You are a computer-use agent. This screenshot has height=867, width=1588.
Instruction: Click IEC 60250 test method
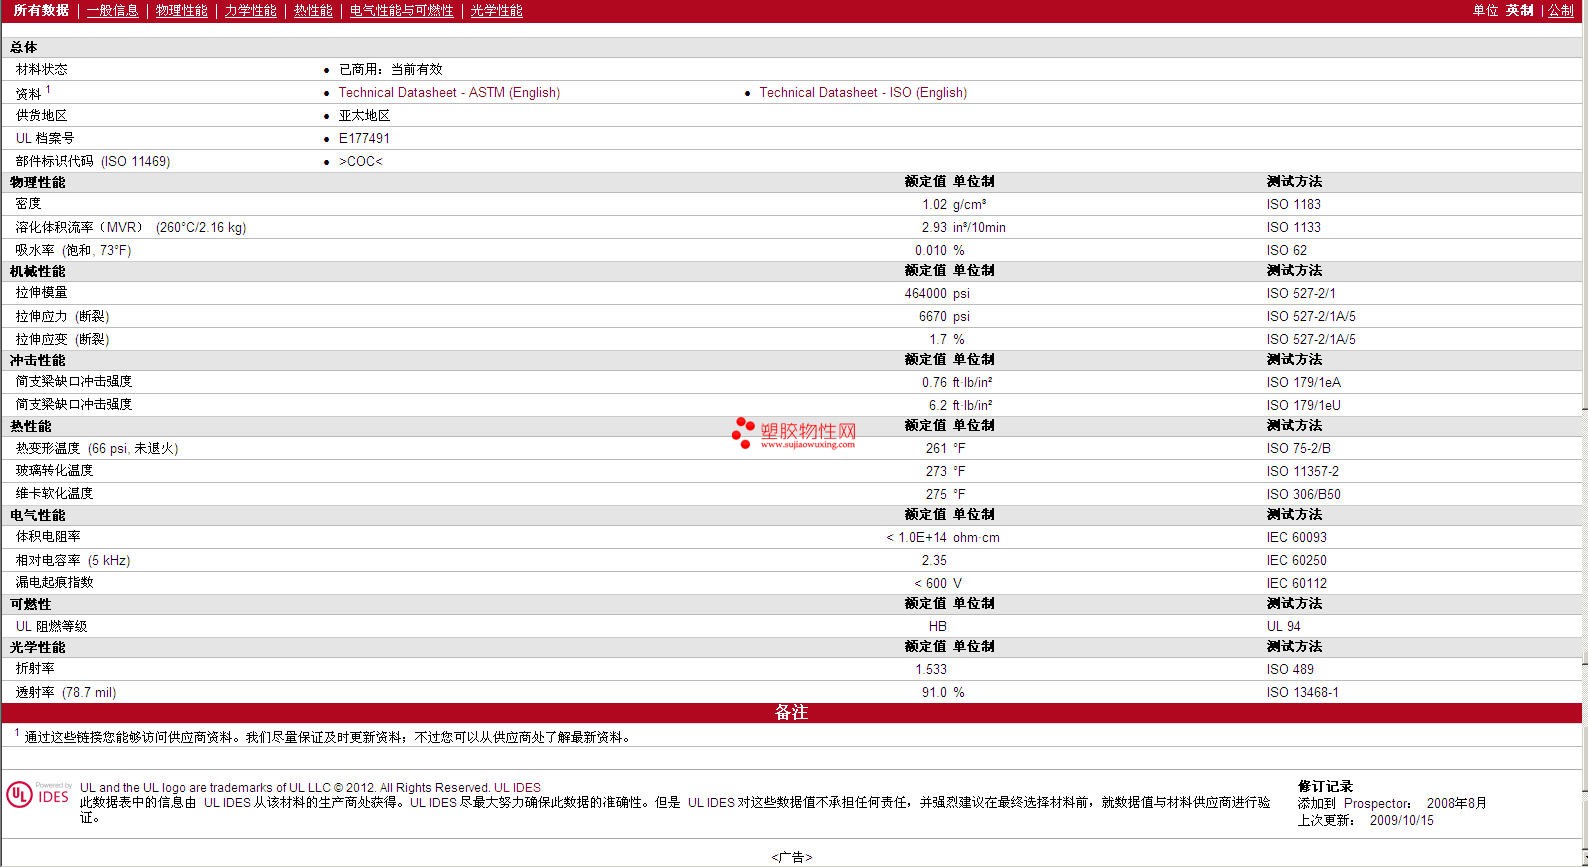click(x=1296, y=560)
